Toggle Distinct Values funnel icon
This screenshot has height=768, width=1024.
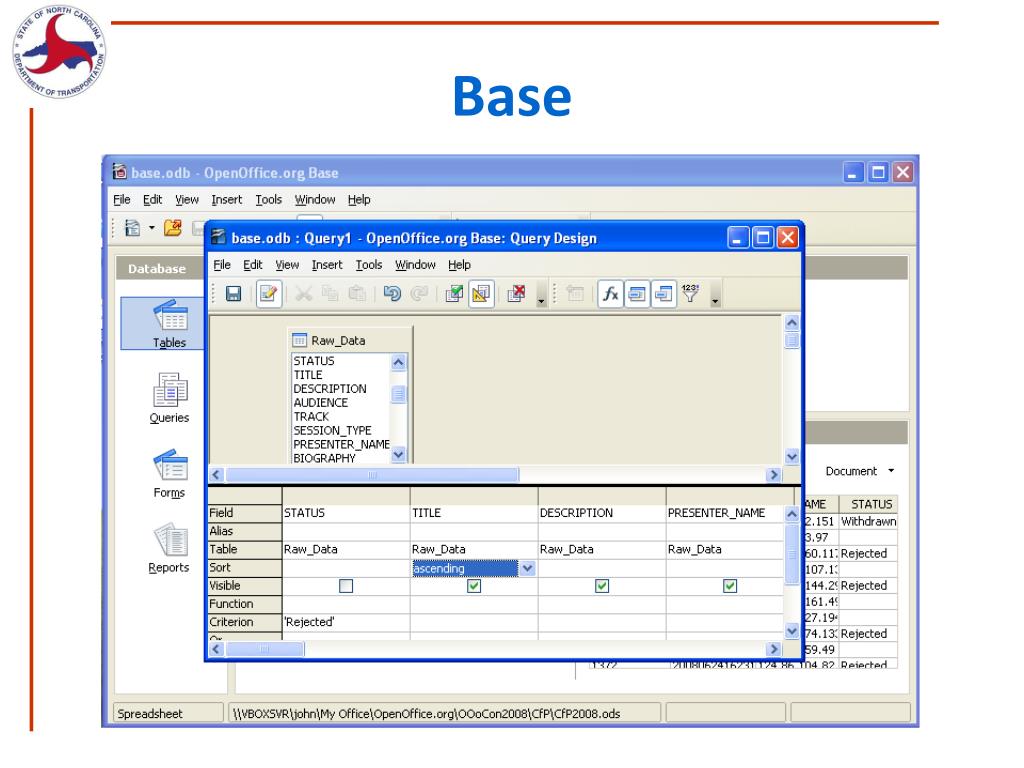point(690,294)
